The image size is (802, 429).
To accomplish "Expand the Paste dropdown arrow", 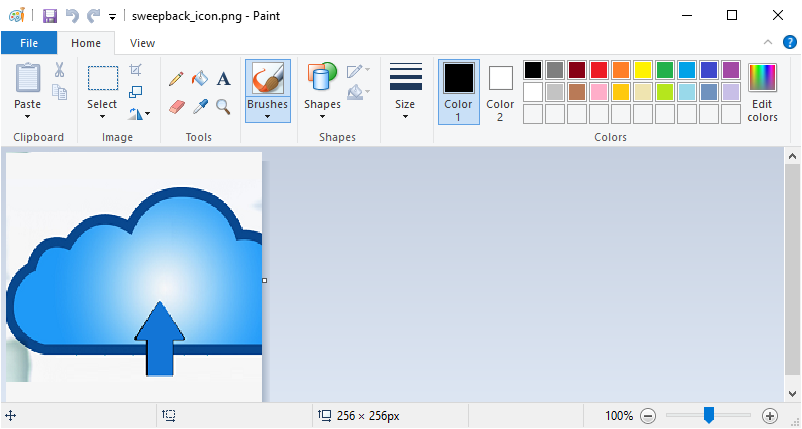I will tap(28, 116).
